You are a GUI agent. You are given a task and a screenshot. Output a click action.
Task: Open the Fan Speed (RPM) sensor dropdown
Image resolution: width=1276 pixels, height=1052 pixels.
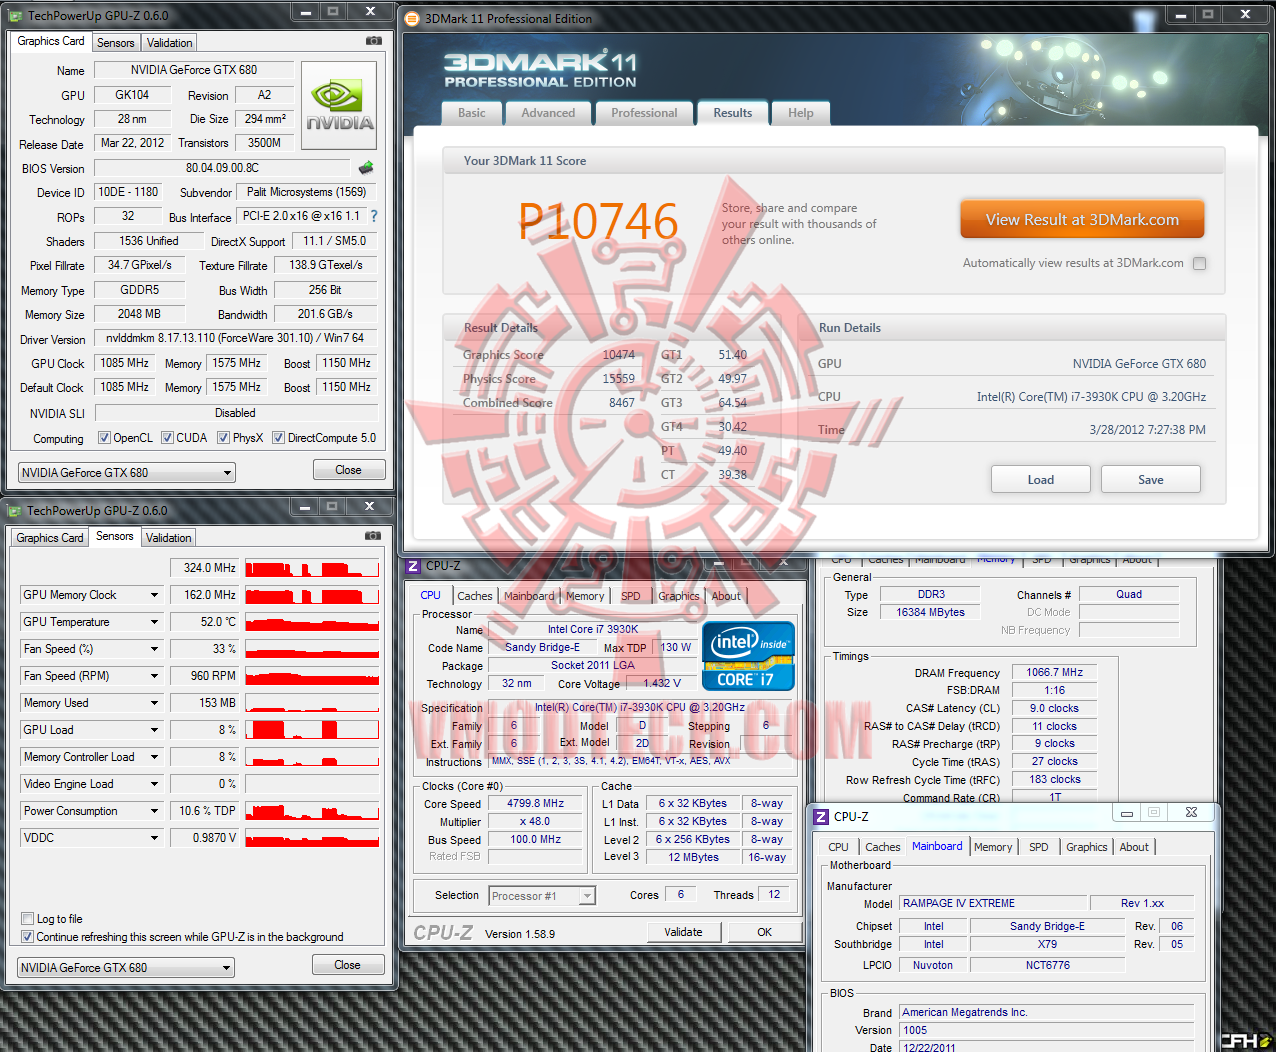[x=155, y=676]
